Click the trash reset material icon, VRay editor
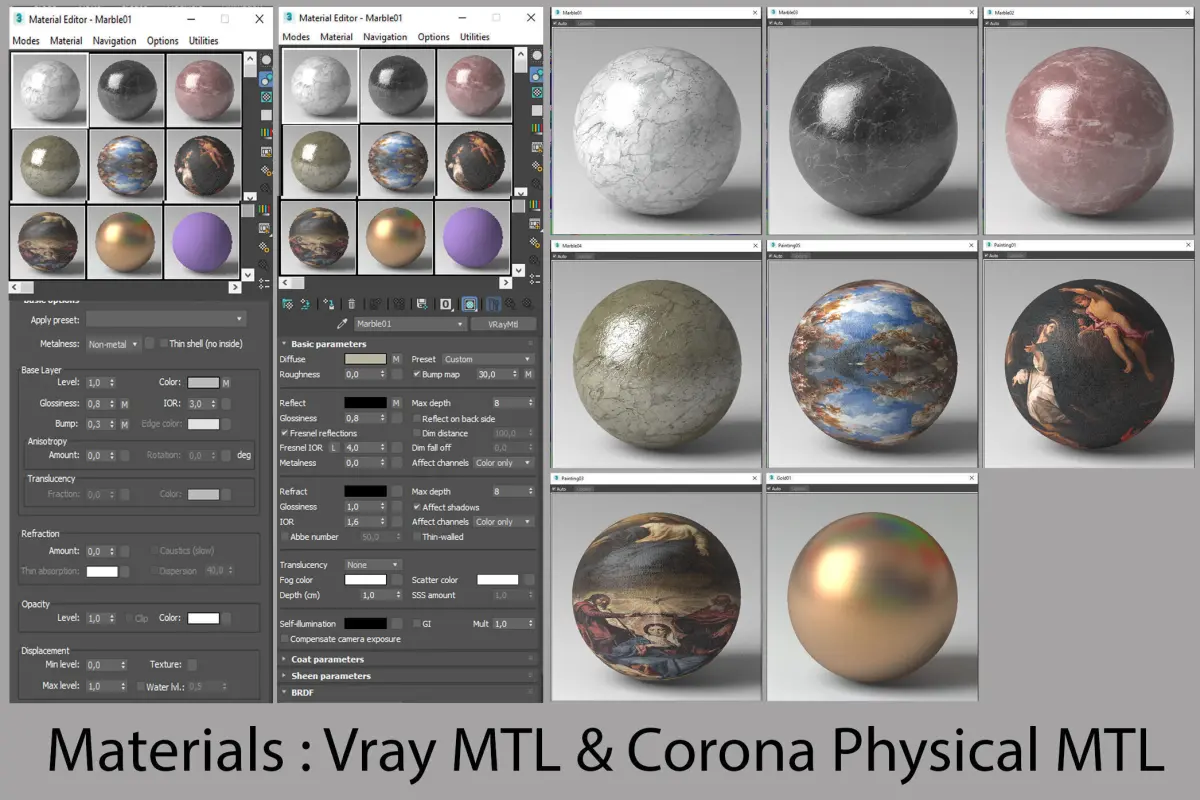This screenshot has height=800, width=1200. point(351,304)
